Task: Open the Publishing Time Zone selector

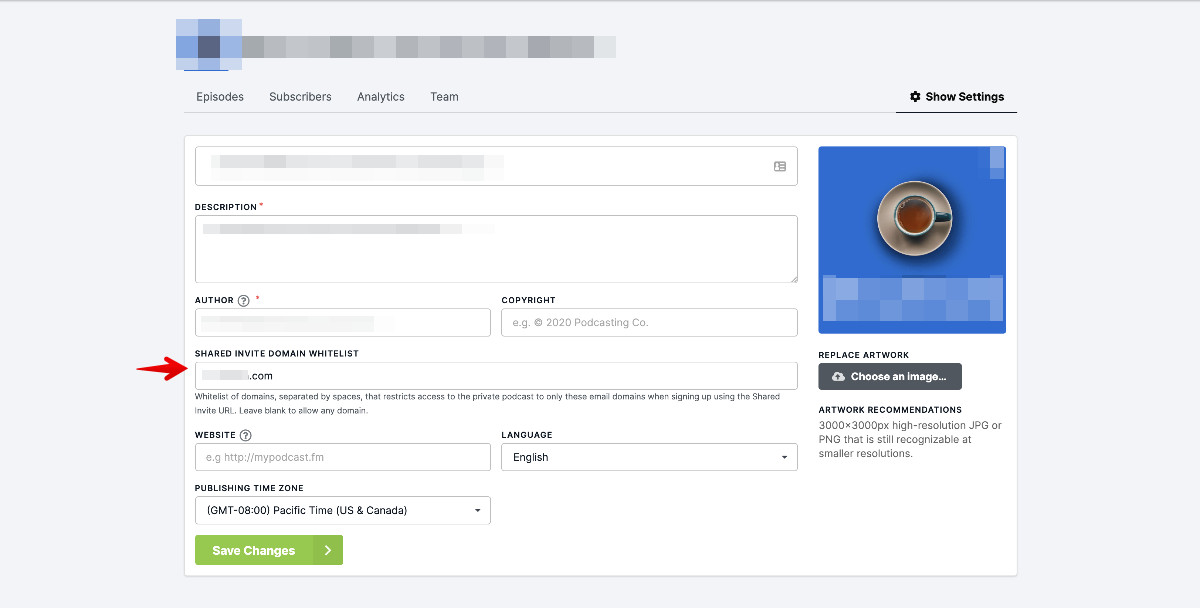Action: tap(342, 510)
